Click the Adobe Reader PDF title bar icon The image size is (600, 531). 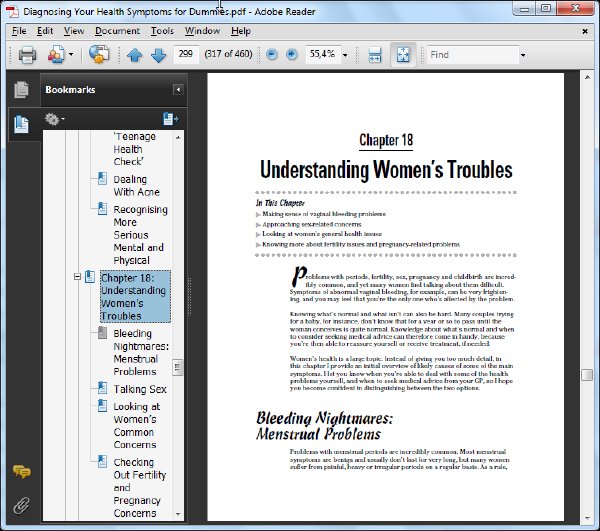coord(12,12)
